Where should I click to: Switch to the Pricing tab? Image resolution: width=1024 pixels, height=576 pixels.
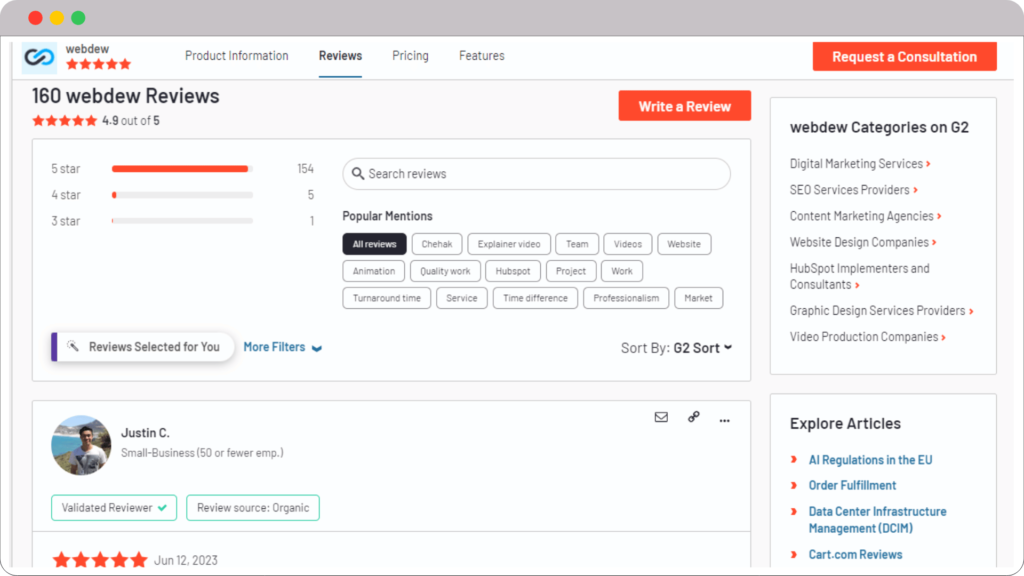pos(410,56)
